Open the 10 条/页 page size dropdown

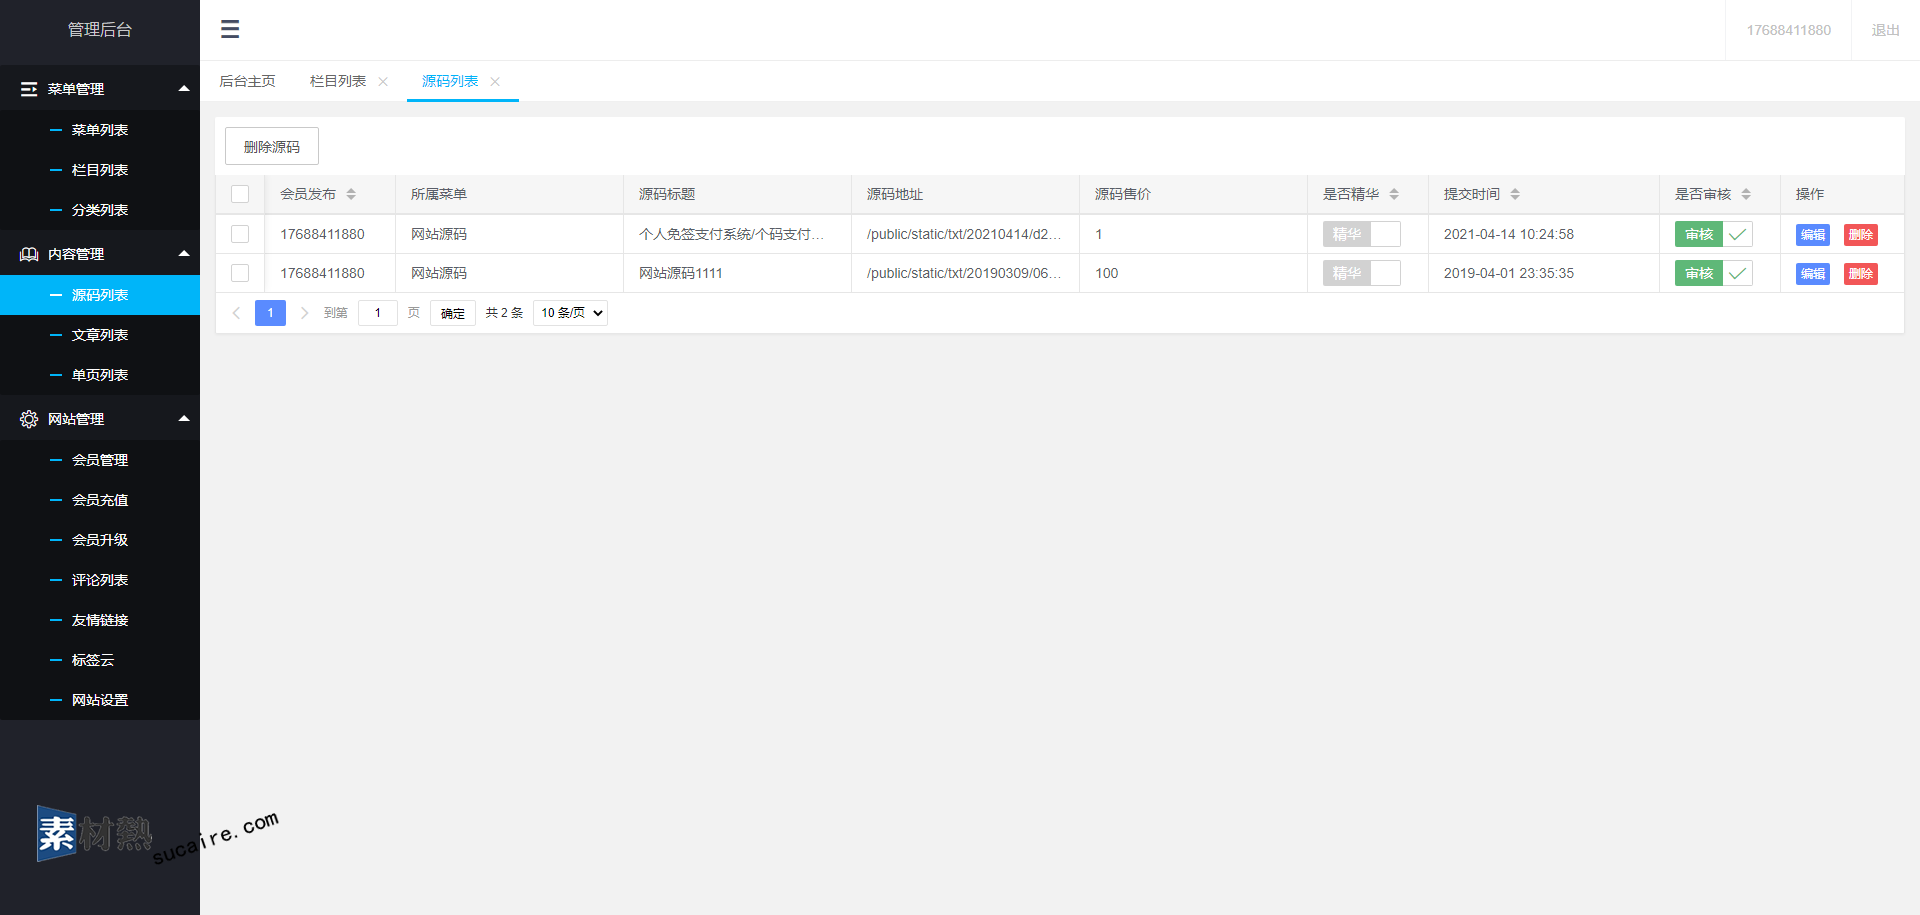click(570, 313)
